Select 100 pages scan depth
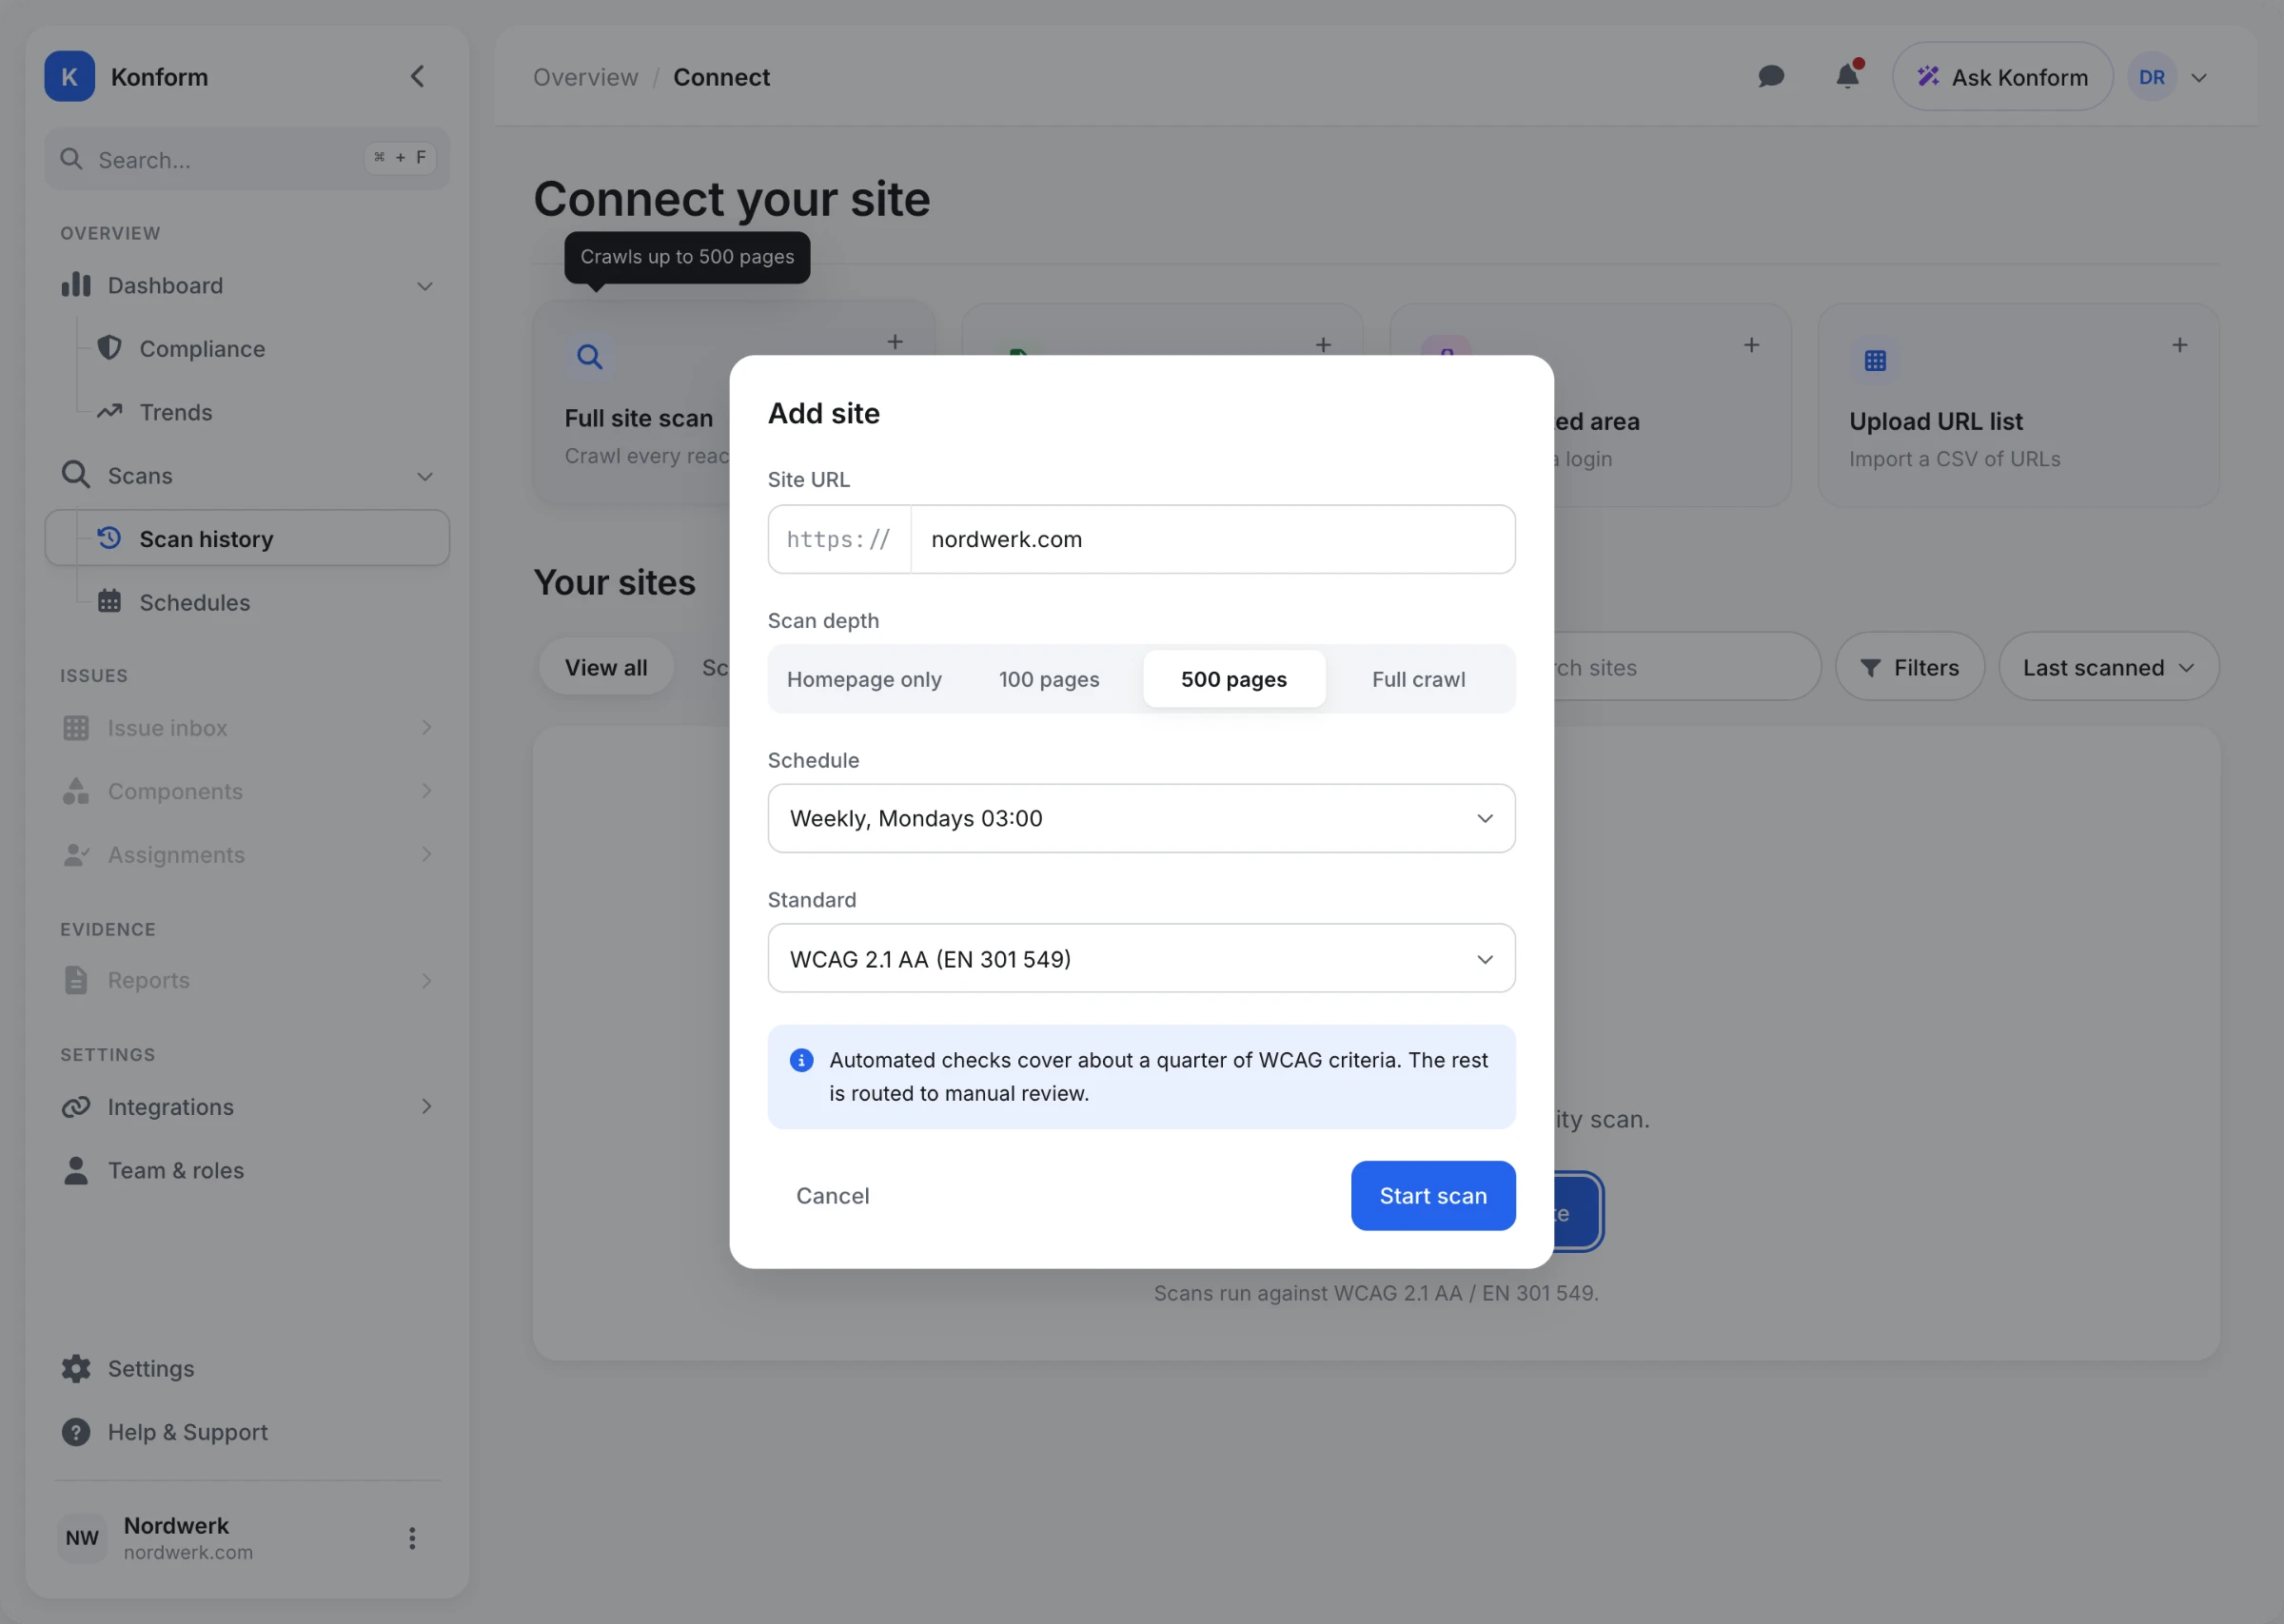Screen dimensions: 2284x1624 (1049, 679)
